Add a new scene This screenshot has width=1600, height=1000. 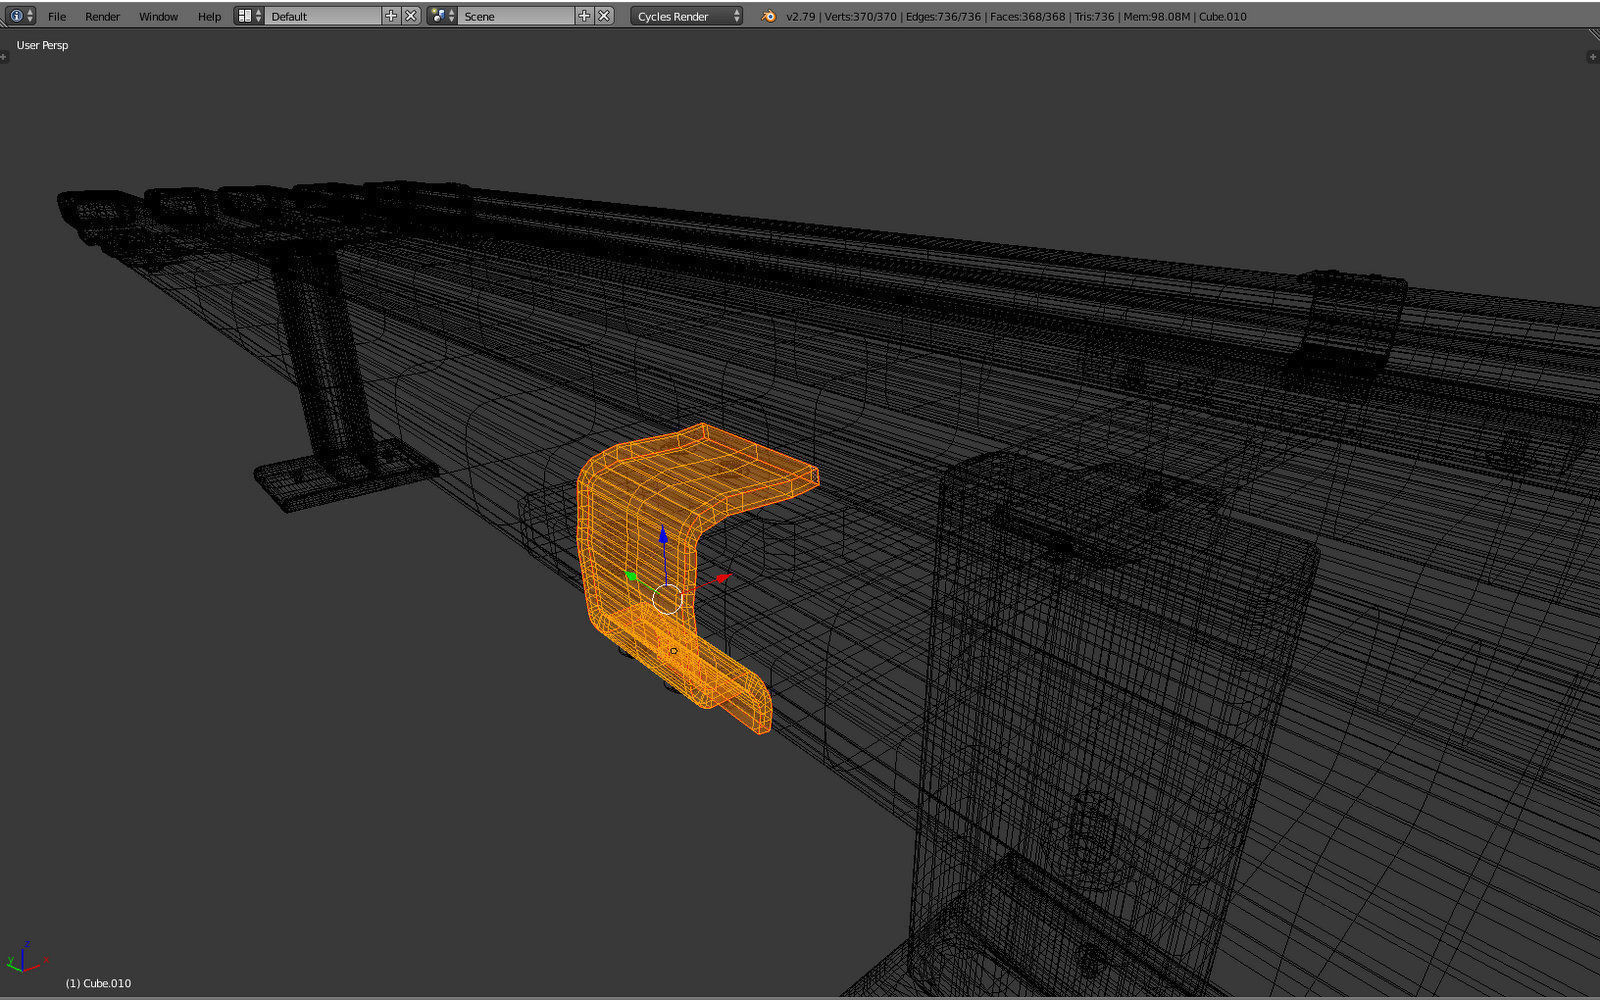(x=584, y=16)
